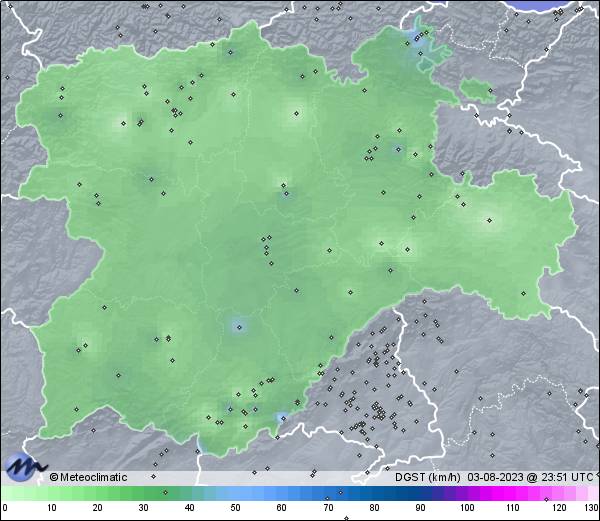Pick the light green color above 10

(52, 493)
